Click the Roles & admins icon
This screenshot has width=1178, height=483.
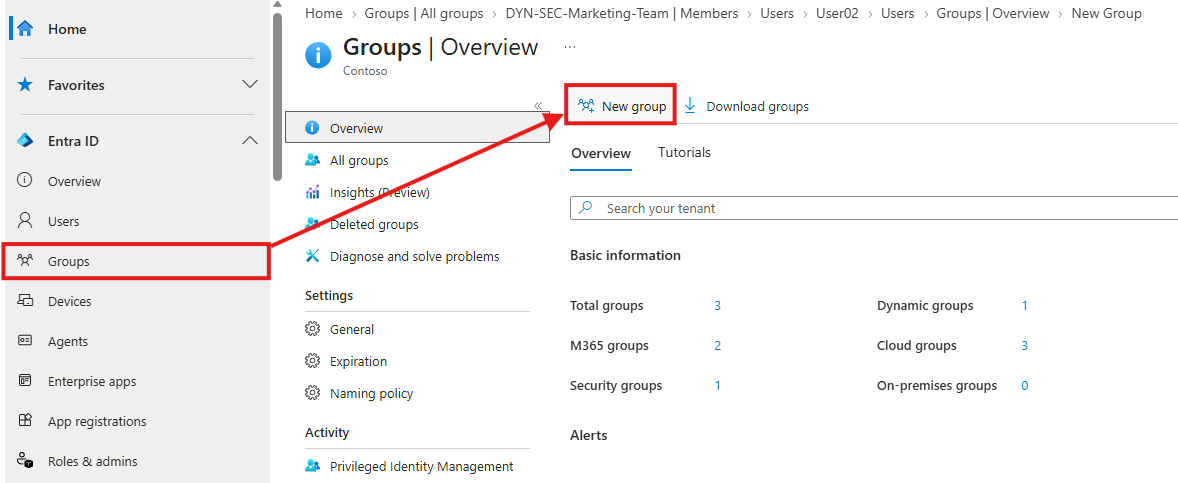[25, 460]
